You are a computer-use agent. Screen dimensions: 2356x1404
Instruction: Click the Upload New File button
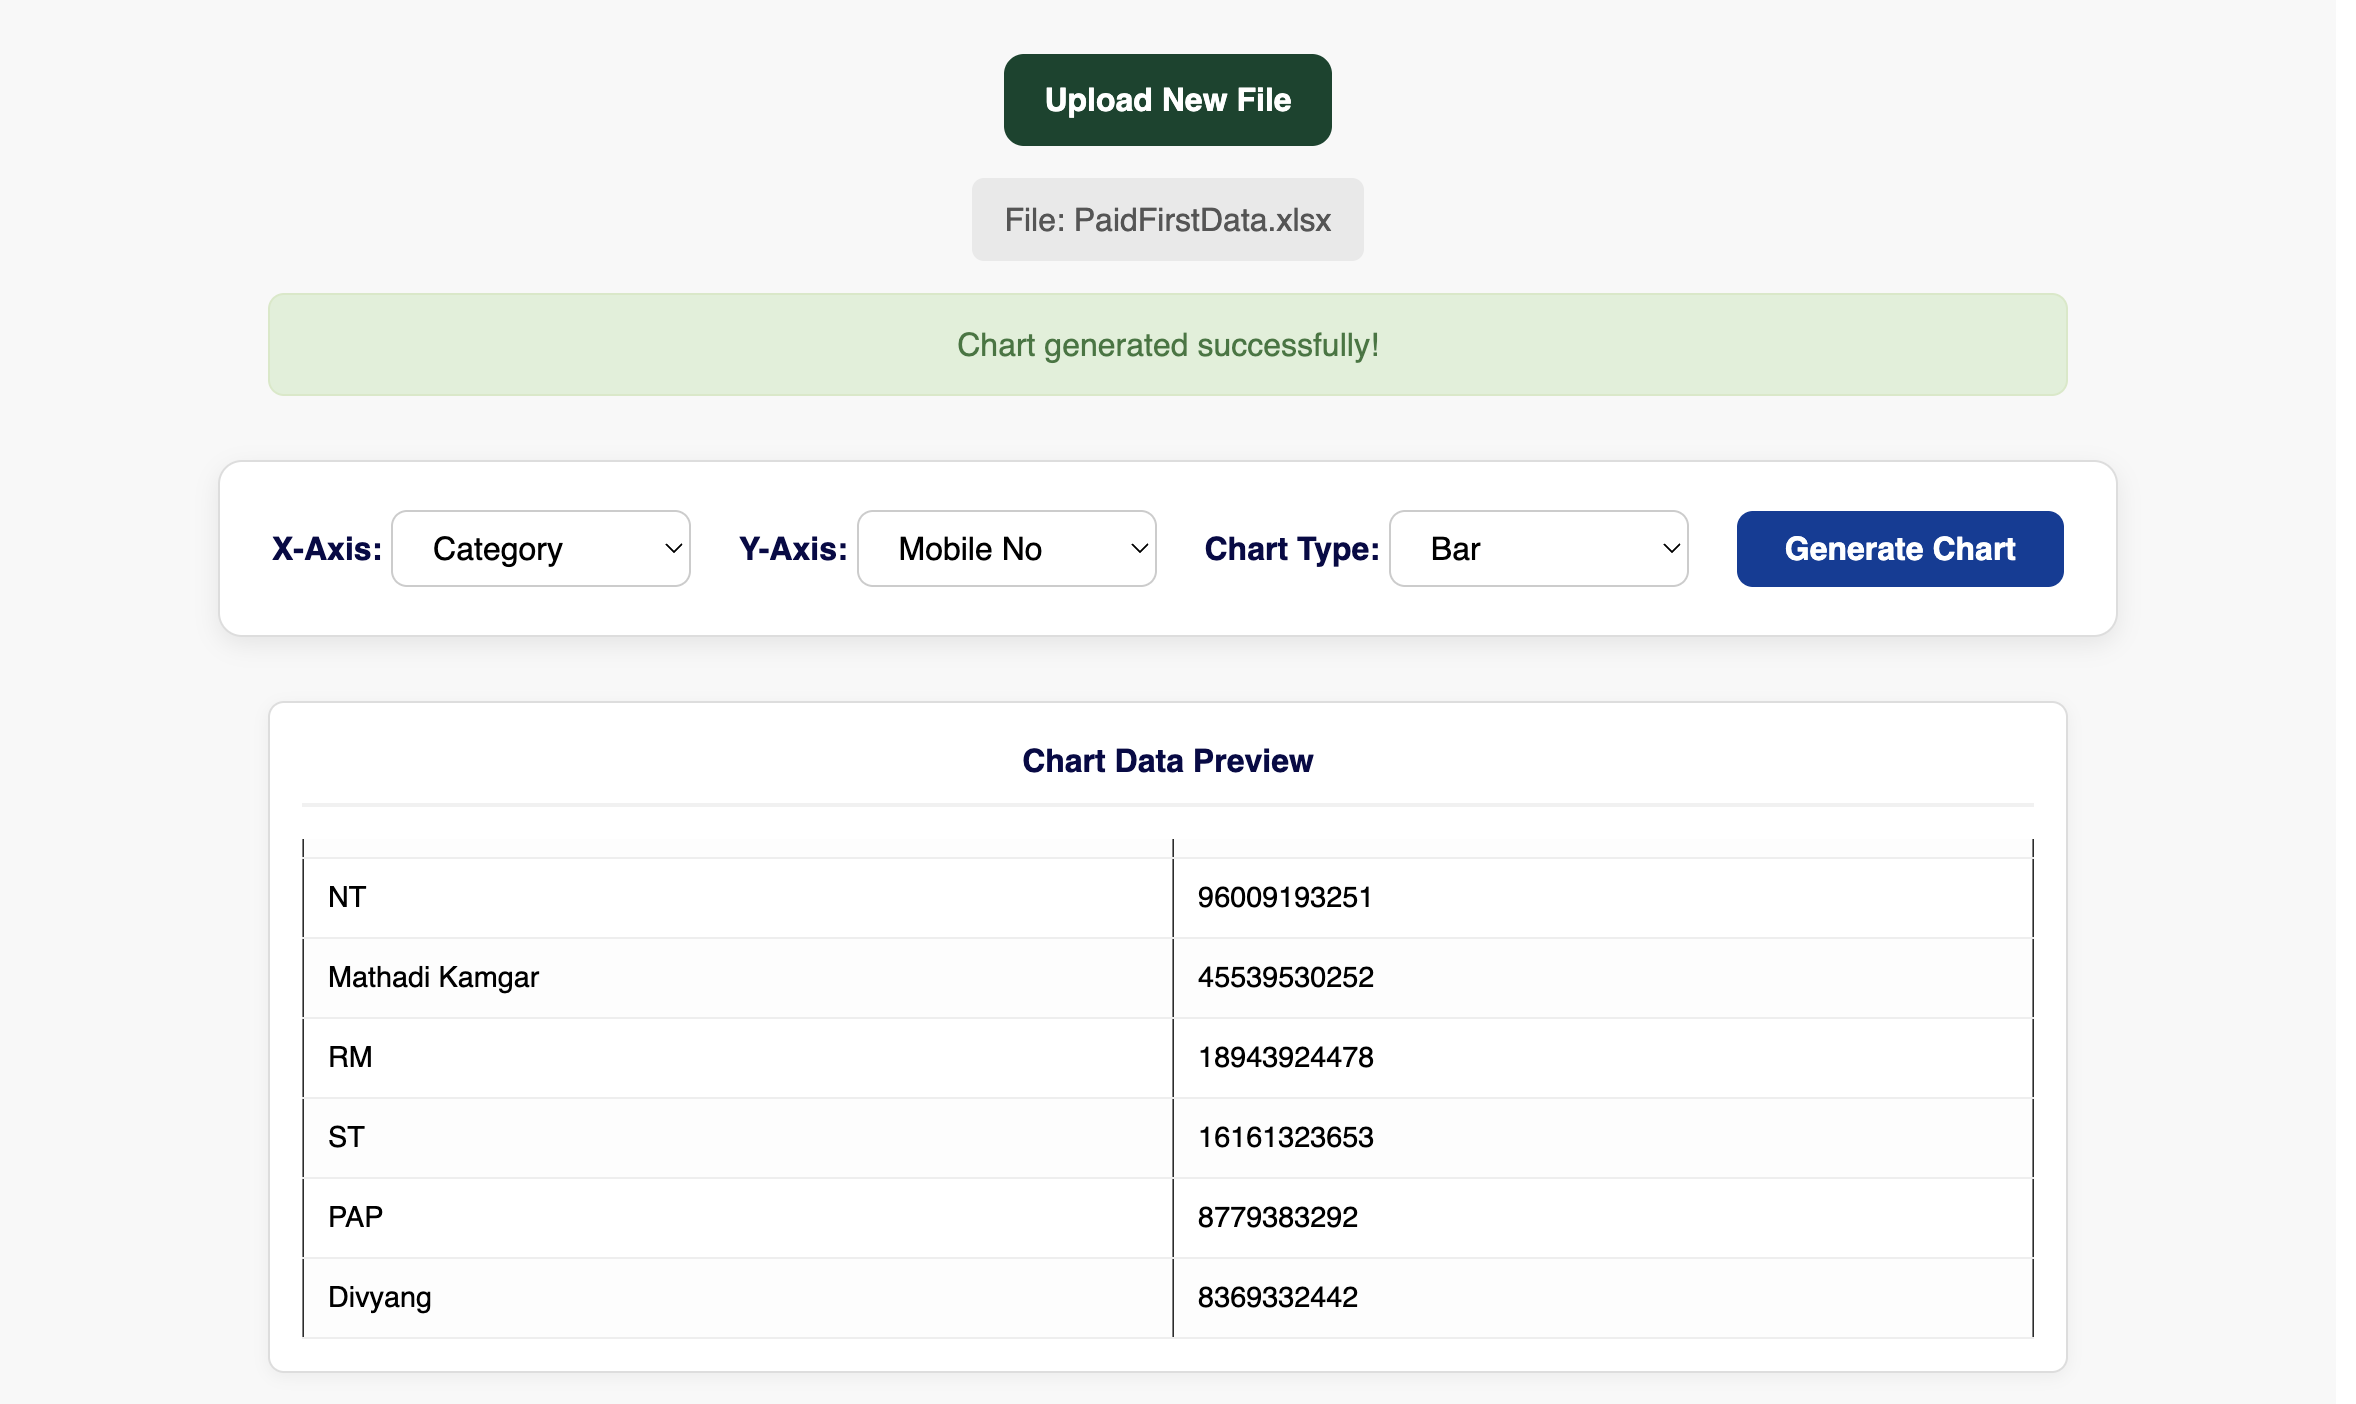pyautogui.click(x=1167, y=100)
